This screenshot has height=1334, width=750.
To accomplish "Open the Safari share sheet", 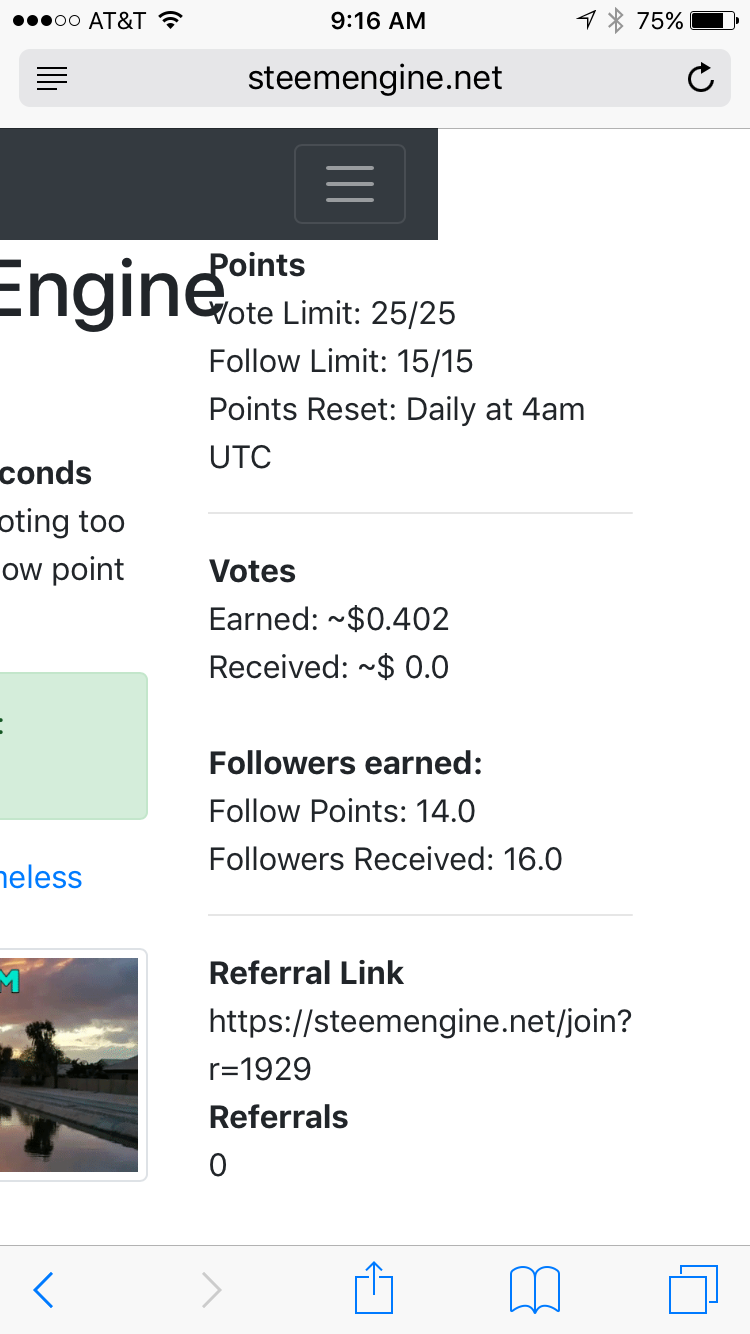I will coord(374,1288).
